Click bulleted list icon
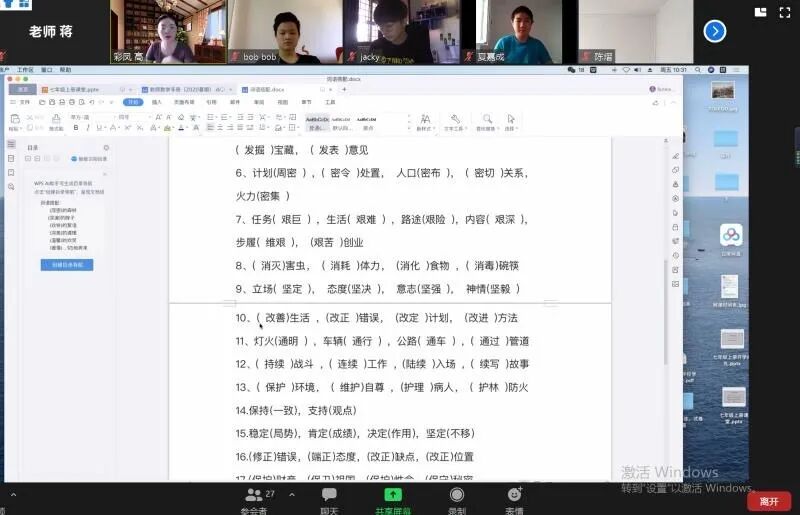This screenshot has width=800, height=515. pos(210,117)
